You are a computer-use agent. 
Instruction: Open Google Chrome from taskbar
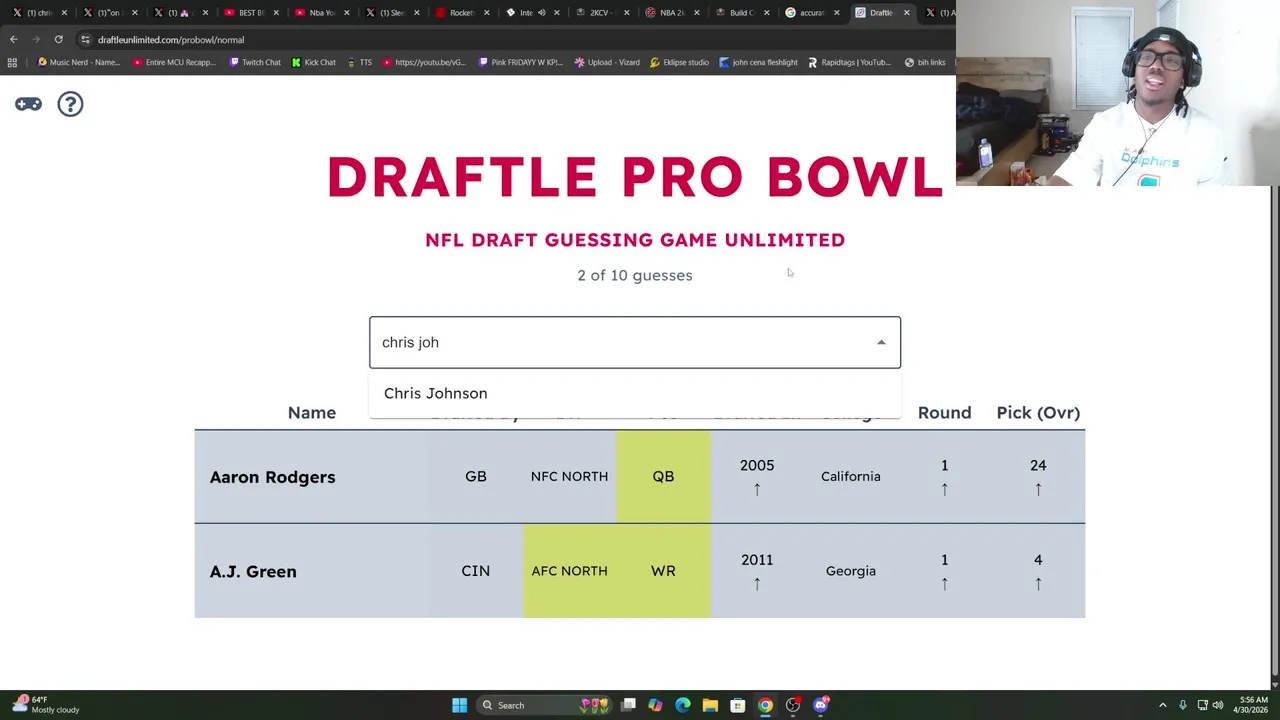pyautogui.click(x=765, y=705)
